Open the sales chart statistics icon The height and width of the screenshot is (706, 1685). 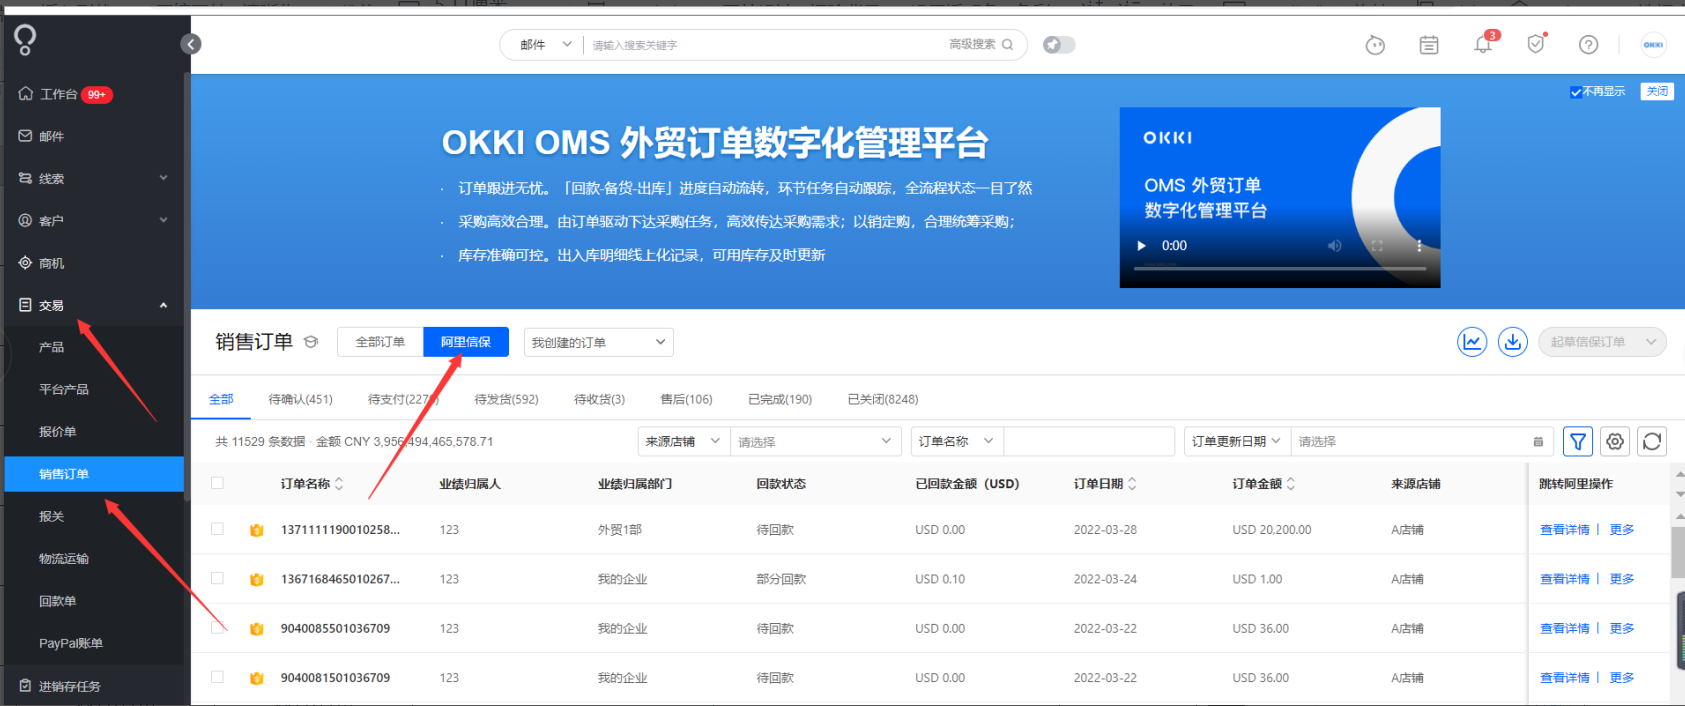coord(1472,342)
